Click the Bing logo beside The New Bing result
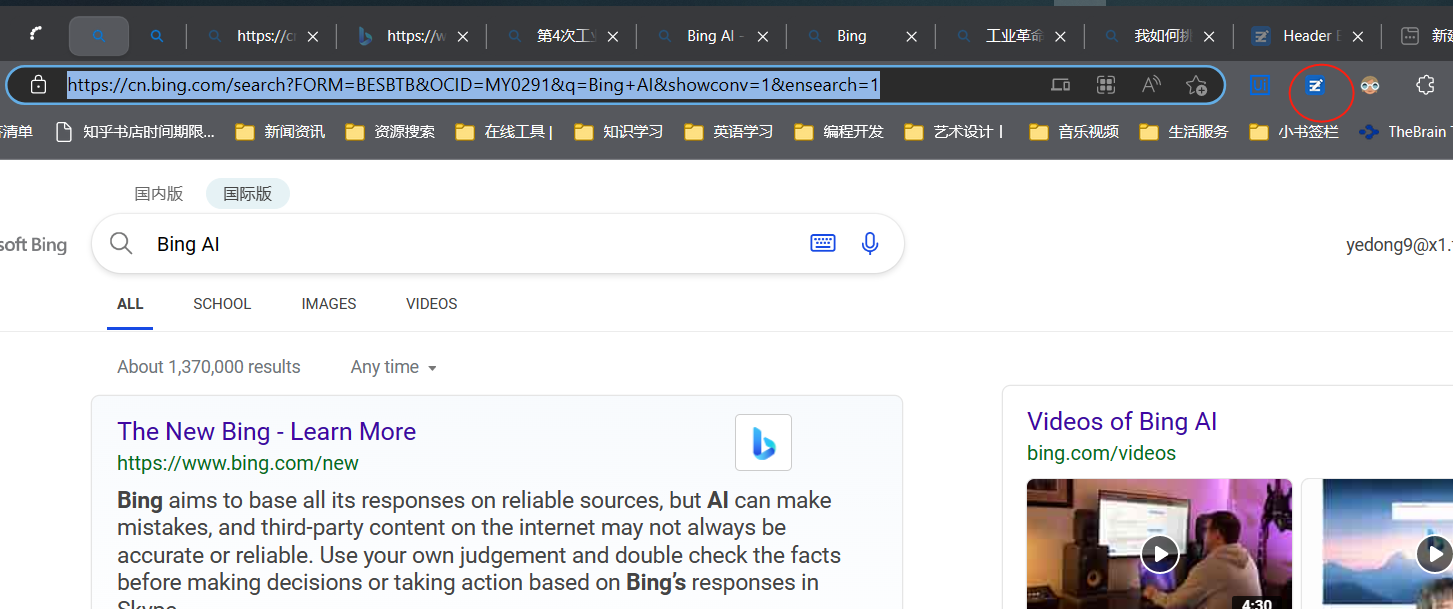Image resolution: width=1453 pixels, height=609 pixels. pos(763,442)
